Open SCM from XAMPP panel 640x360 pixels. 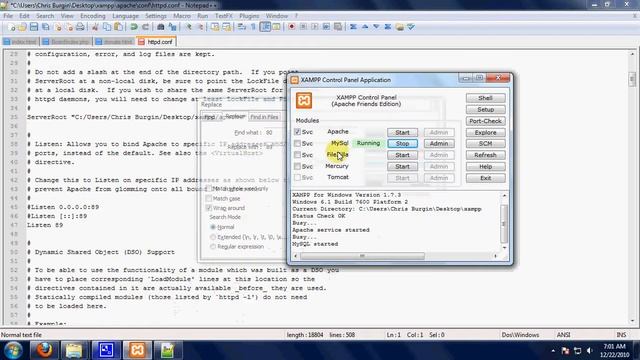[485, 144]
